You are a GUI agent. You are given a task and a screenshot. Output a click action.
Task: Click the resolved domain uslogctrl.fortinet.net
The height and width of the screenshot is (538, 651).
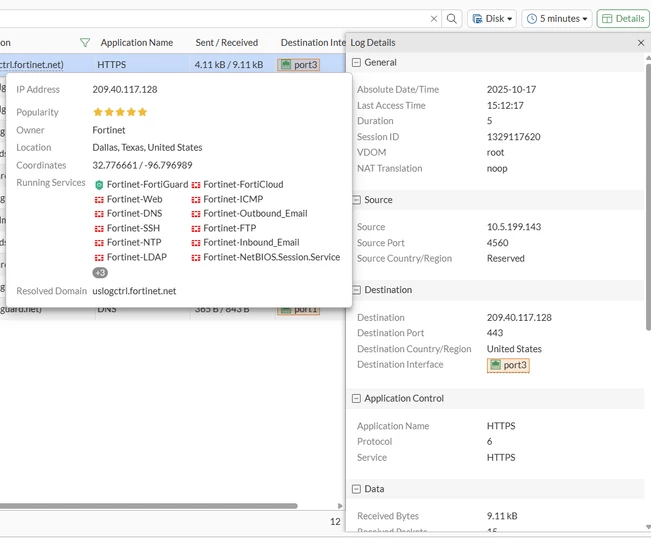(x=134, y=291)
